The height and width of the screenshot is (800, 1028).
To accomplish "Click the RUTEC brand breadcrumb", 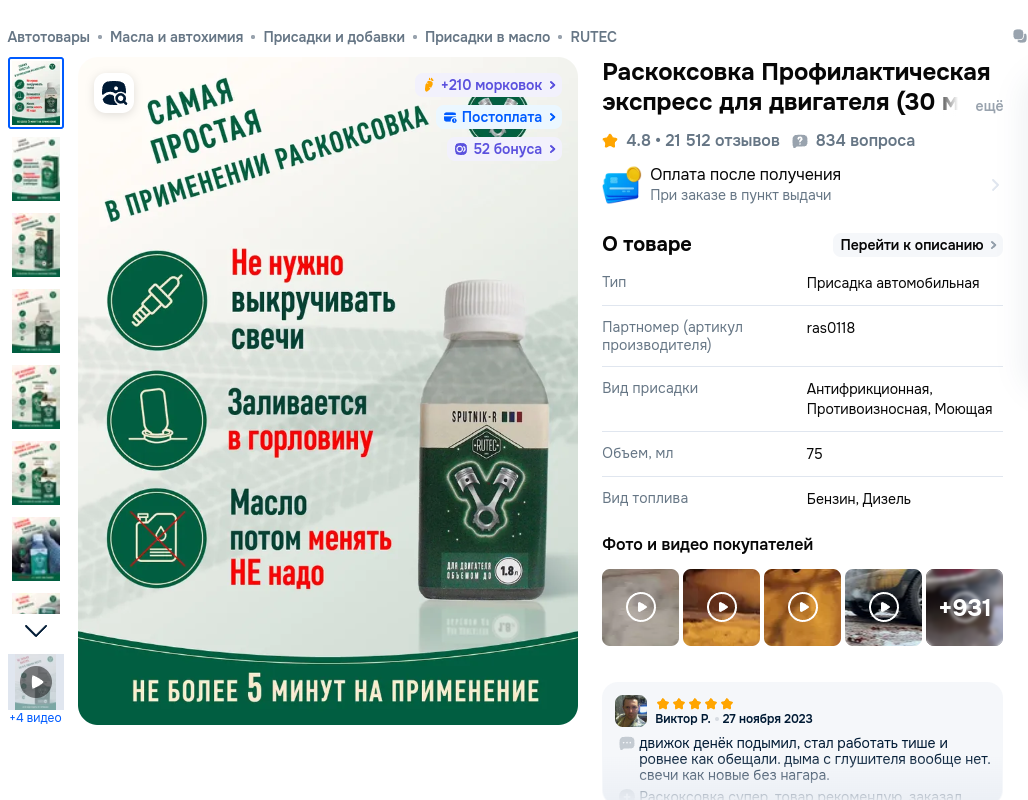I will [593, 37].
